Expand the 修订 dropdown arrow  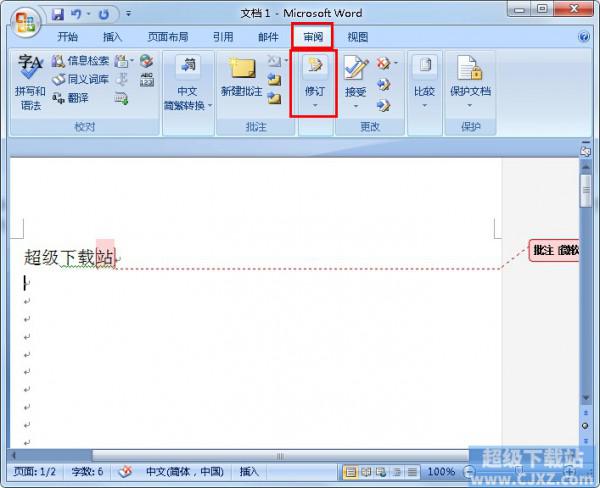pyautogui.click(x=315, y=106)
